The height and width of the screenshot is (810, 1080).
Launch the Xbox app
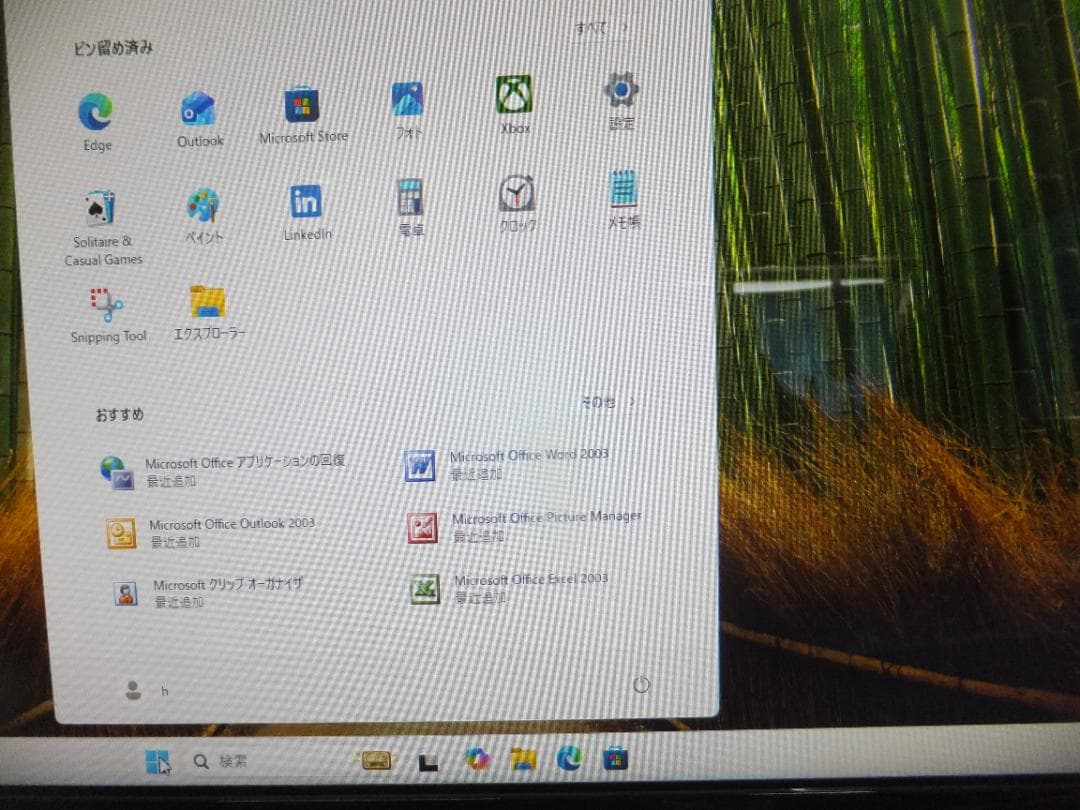click(x=515, y=105)
